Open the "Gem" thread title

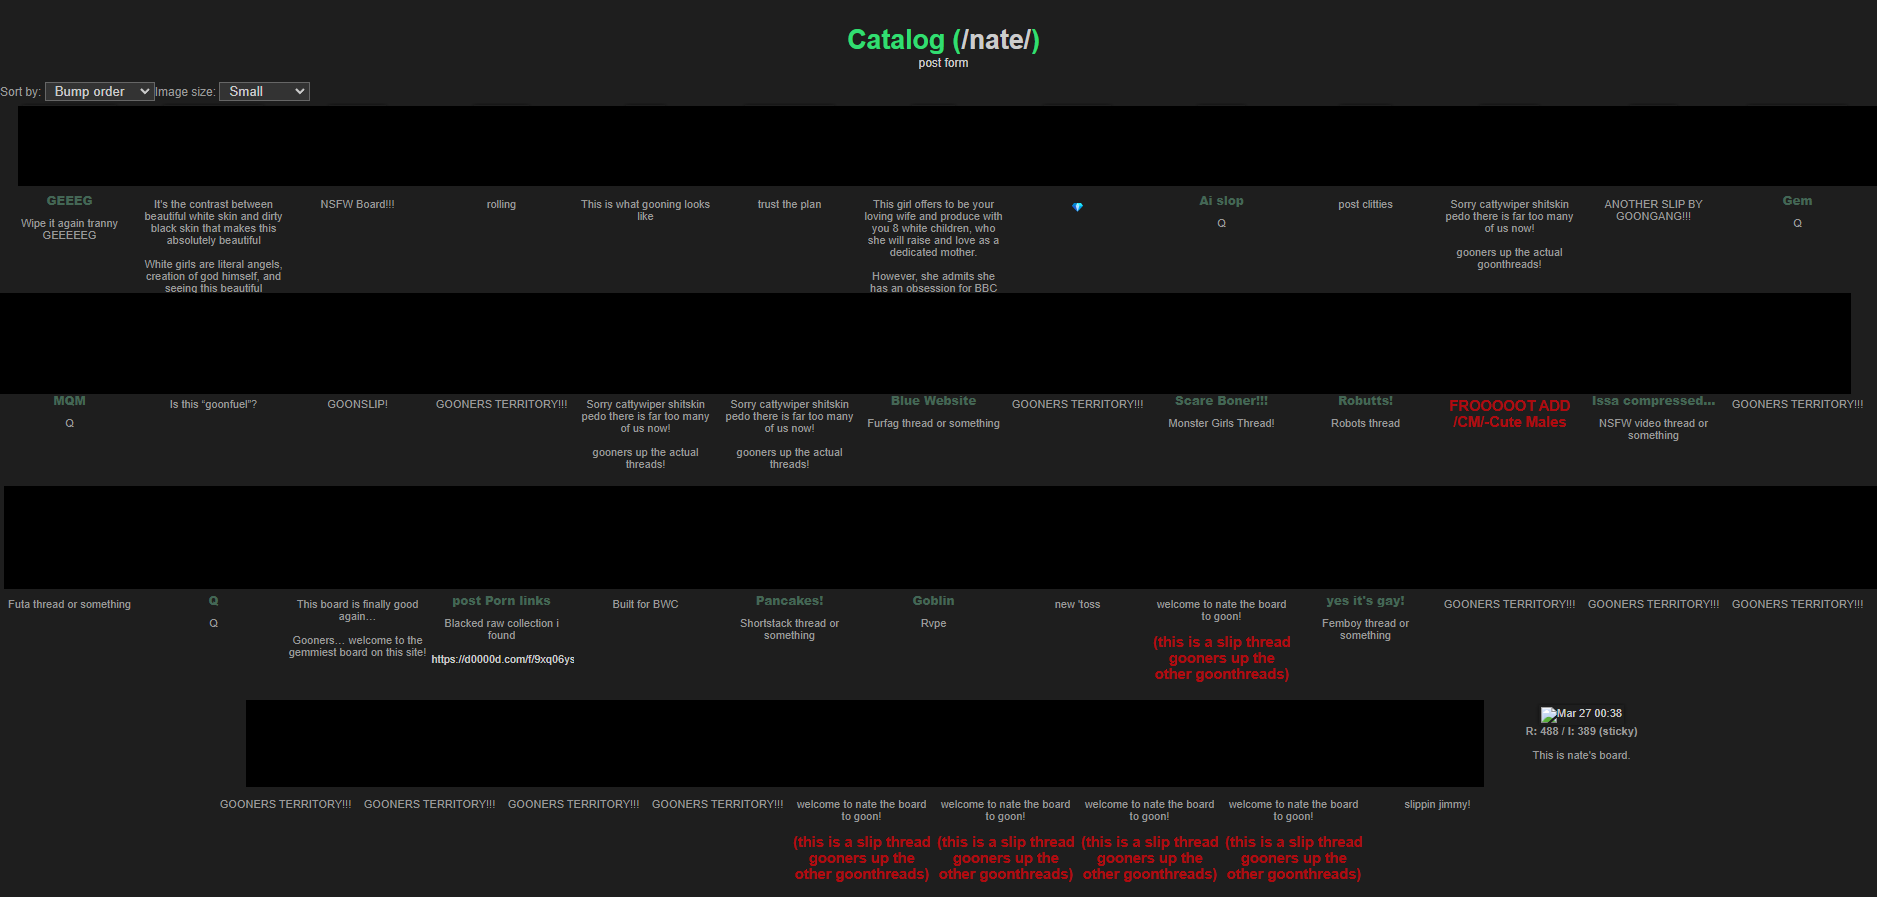(x=1796, y=201)
